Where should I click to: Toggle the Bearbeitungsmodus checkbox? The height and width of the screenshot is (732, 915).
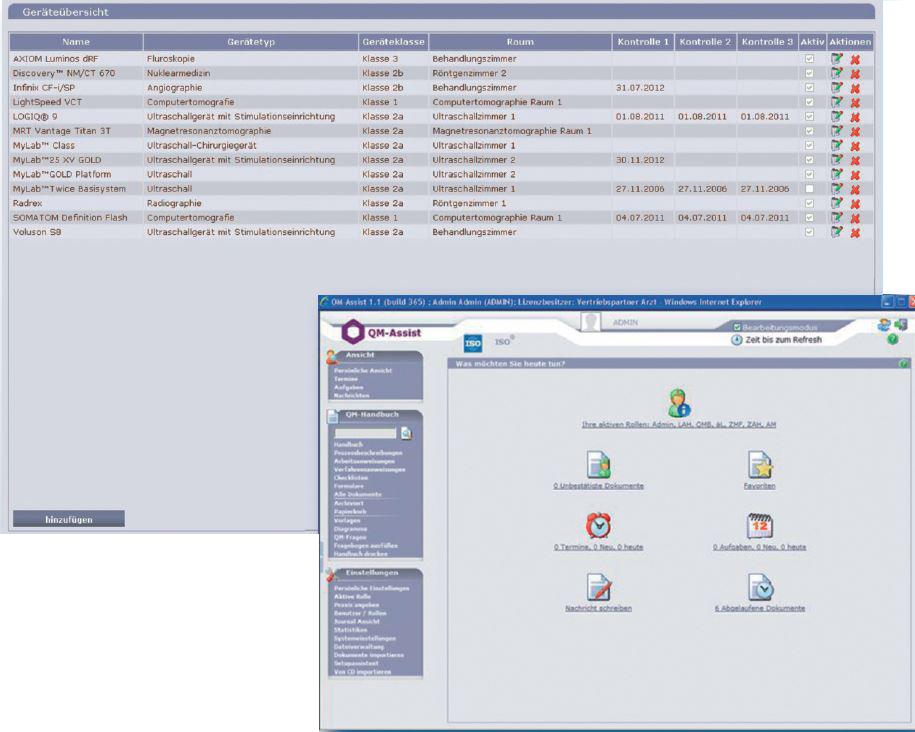[x=737, y=327]
